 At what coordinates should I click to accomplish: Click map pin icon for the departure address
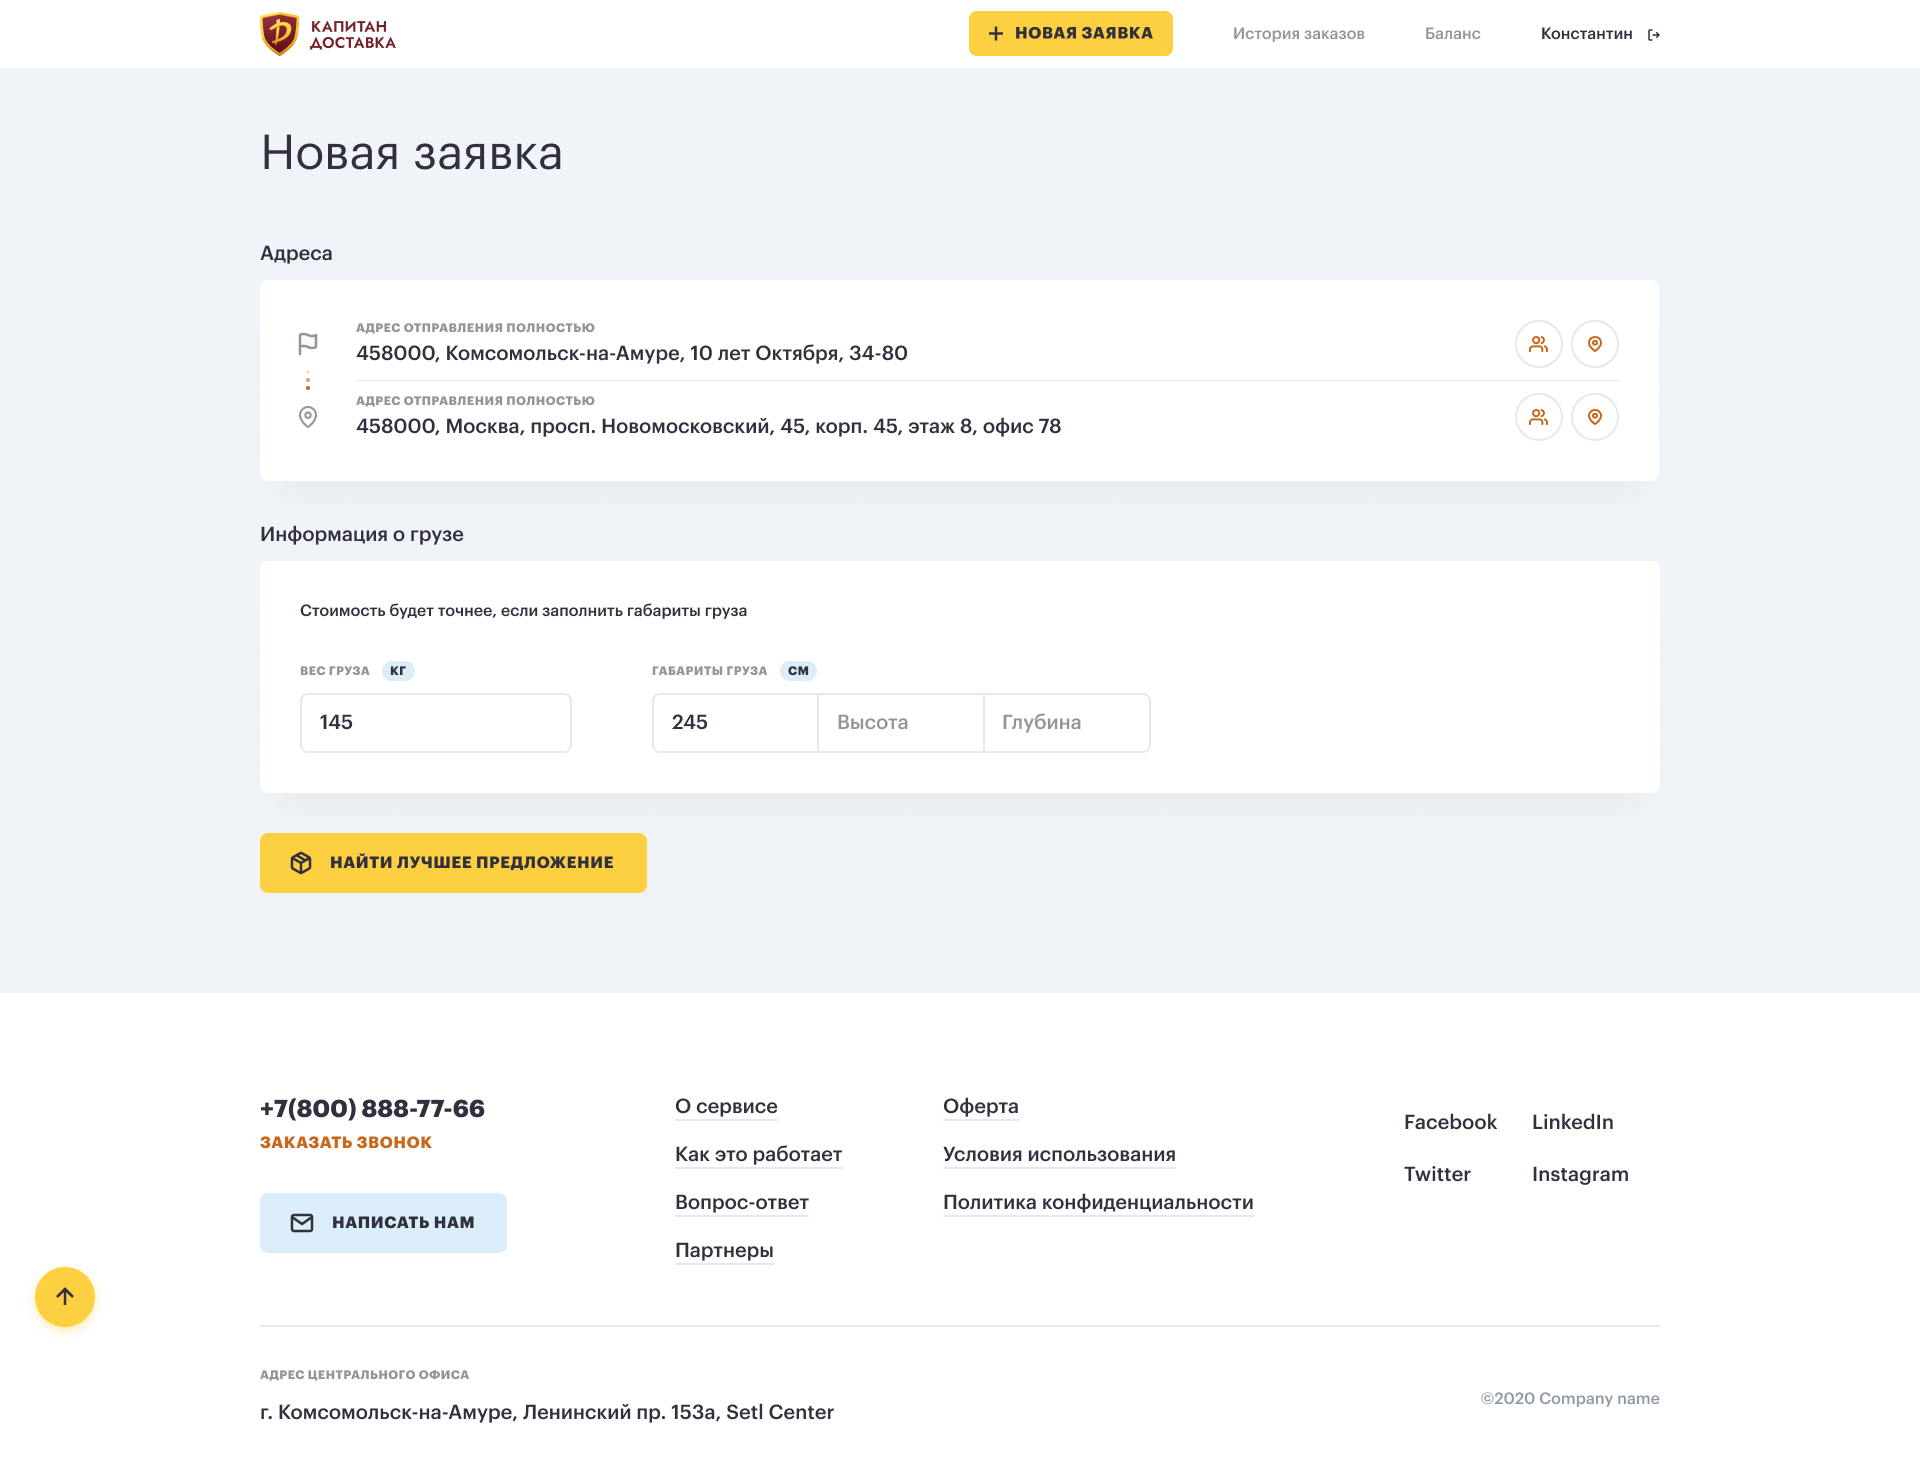click(x=1595, y=344)
